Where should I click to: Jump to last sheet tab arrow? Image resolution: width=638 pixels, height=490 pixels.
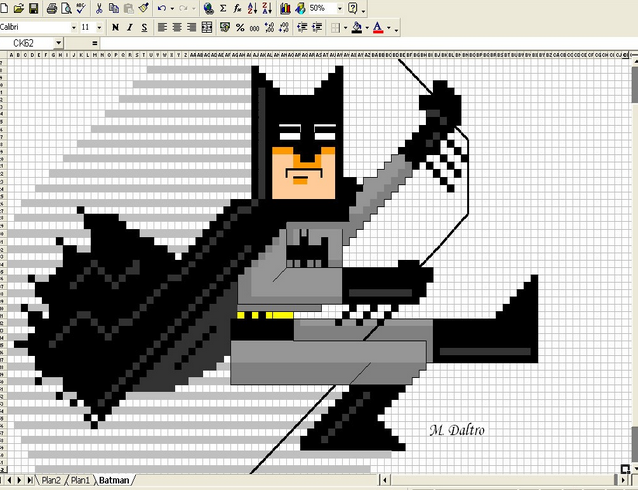pyautogui.click(x=29, y=480)
